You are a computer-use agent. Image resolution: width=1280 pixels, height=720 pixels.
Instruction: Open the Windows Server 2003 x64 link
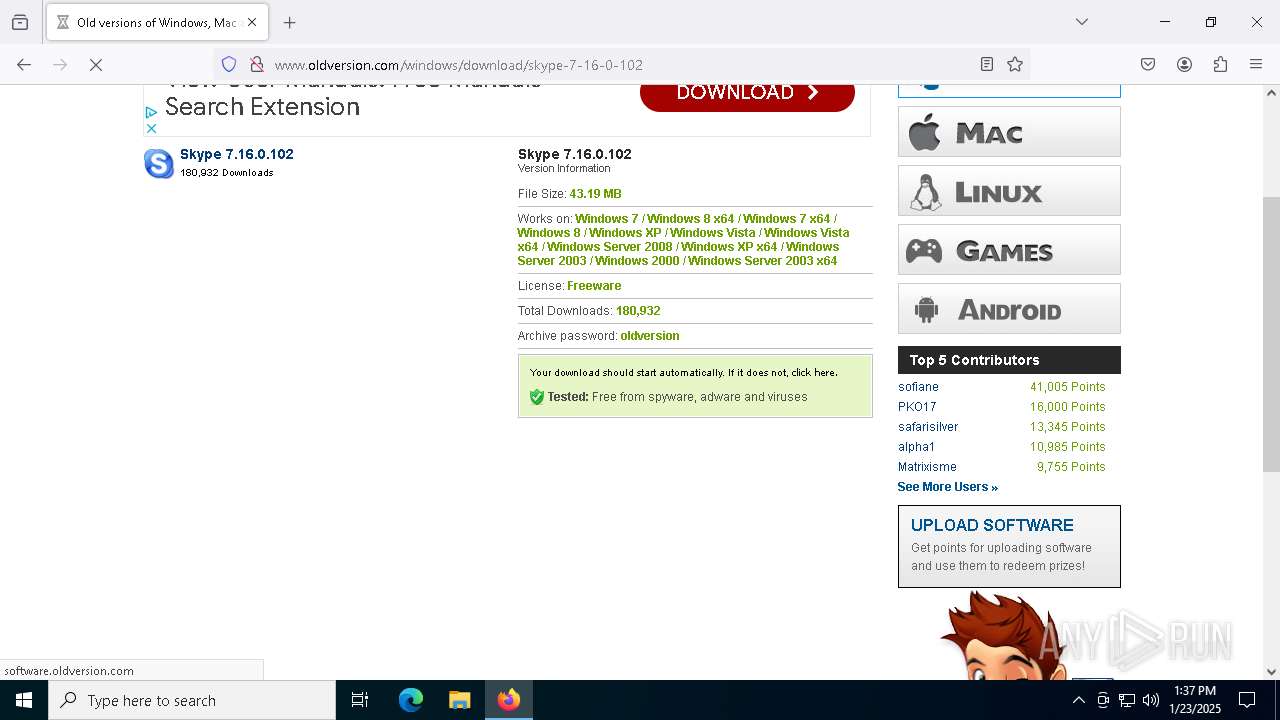click(x=763, y=261)
